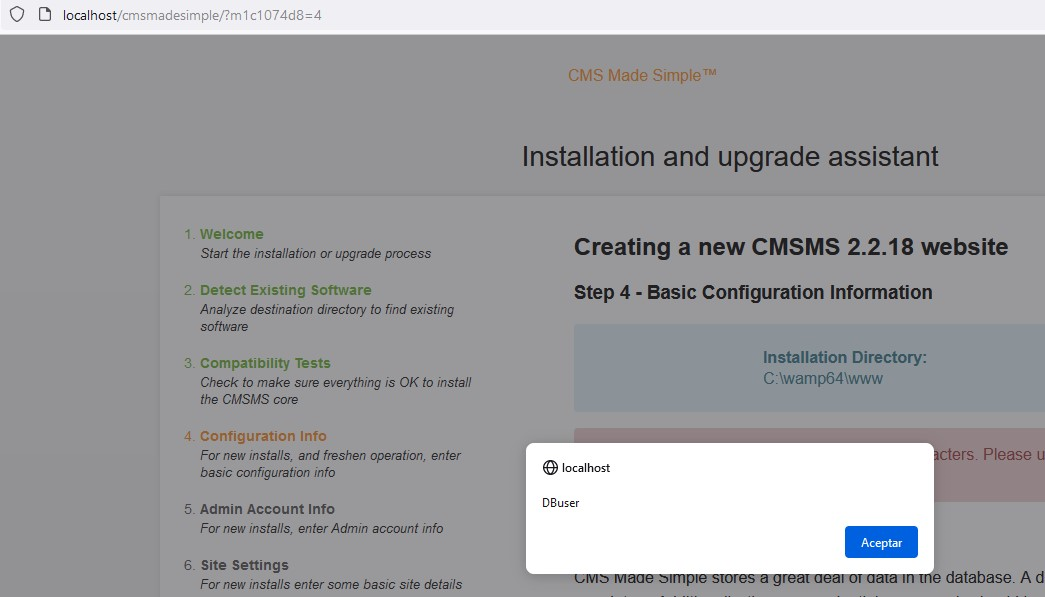Click the page info icon beside the URL
The height and width of the screenshot is (597, 1045).
pyautogui.click(x=45, y=14)
